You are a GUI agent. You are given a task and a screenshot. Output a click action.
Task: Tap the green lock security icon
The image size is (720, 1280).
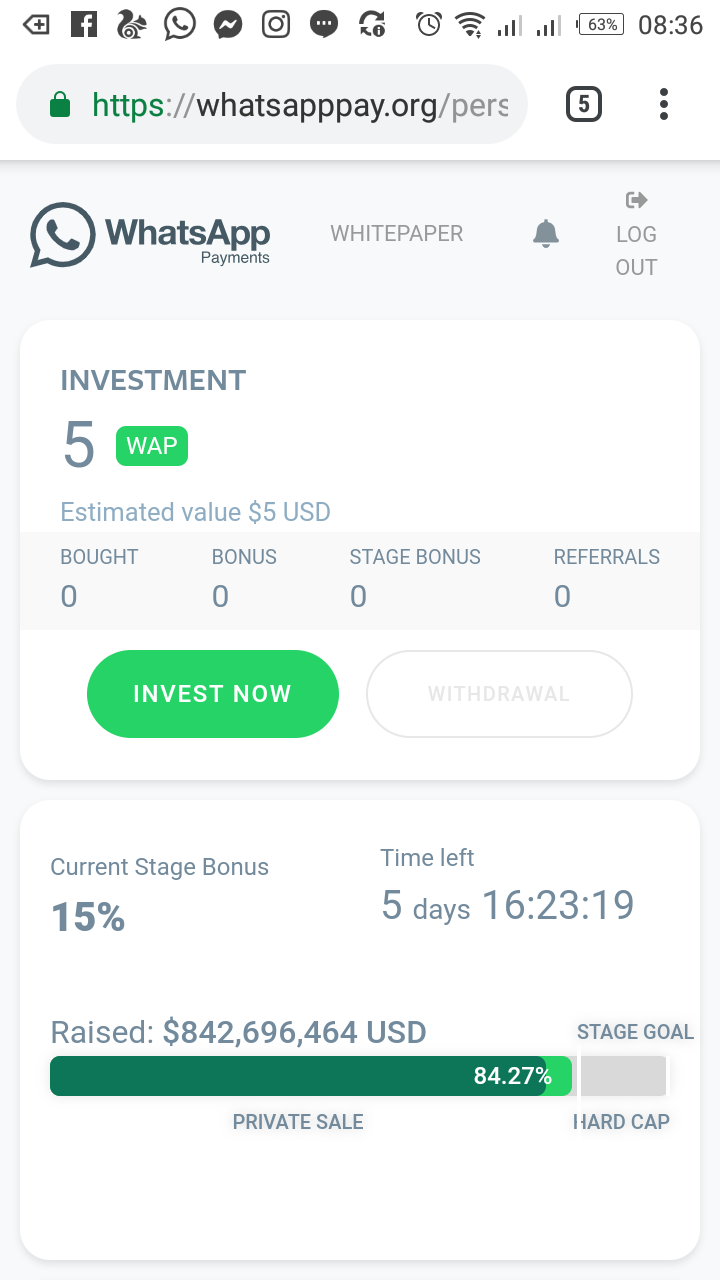pos(60,105)
